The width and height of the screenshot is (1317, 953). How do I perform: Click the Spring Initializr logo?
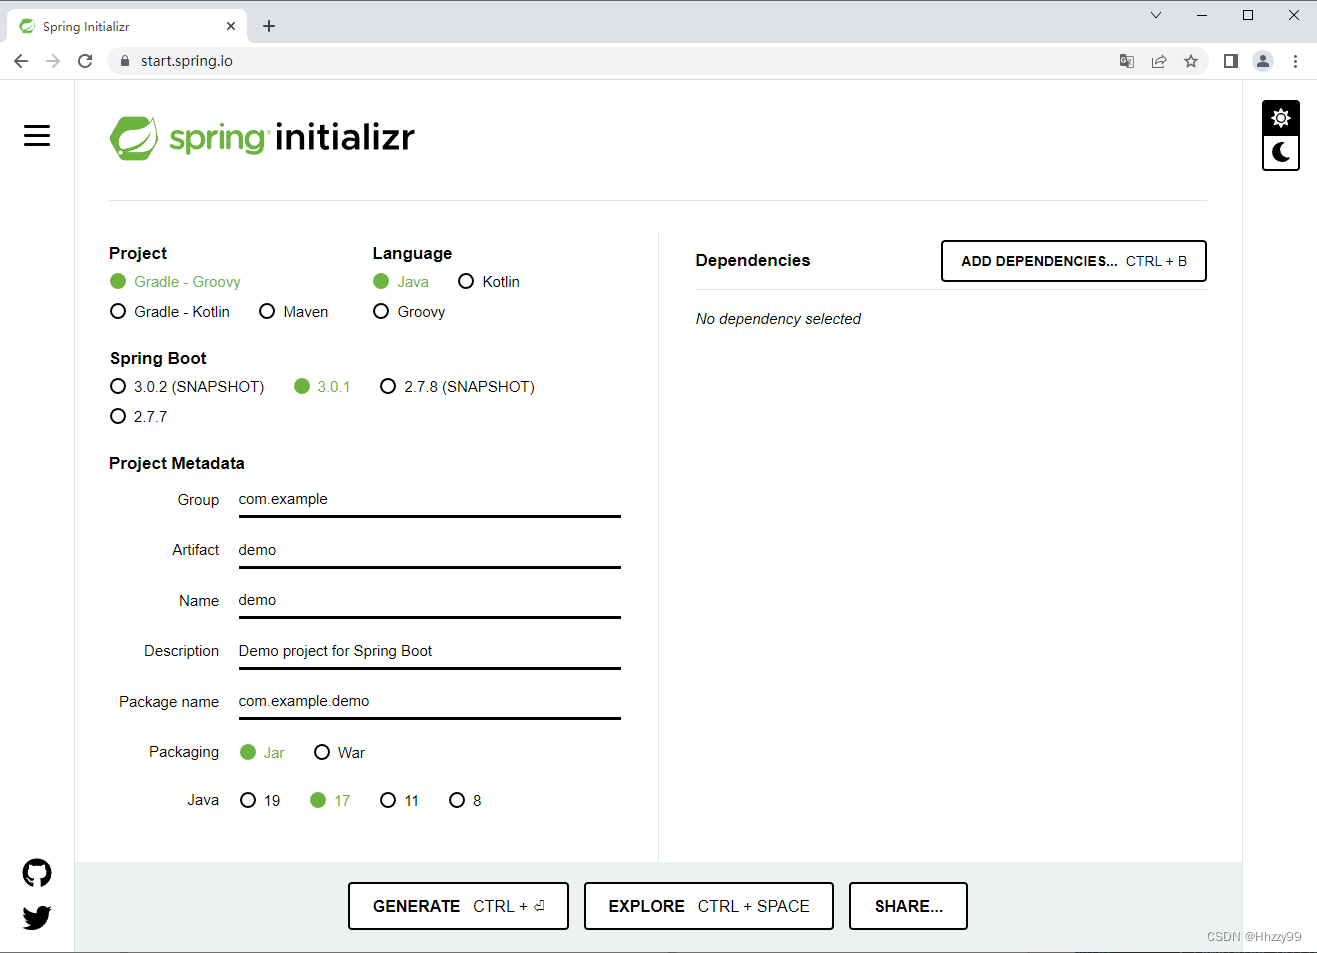pyautogui.click(x=262, y=137)
